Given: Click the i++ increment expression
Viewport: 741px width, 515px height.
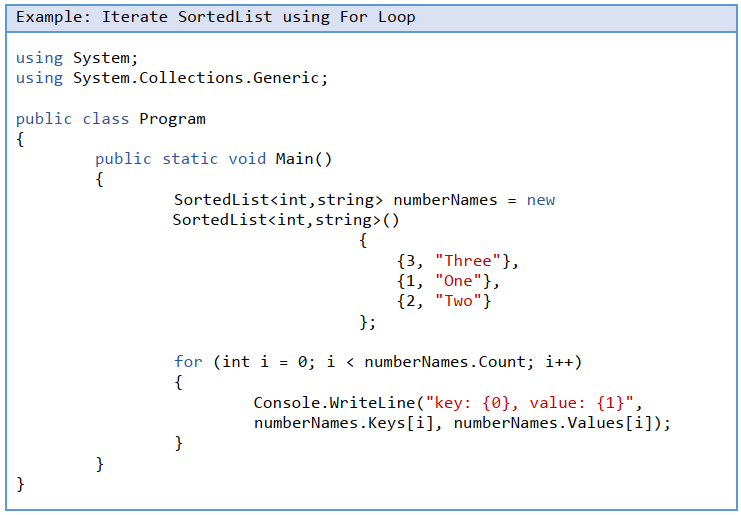Looking at the screenshot, I should (559, 362).
